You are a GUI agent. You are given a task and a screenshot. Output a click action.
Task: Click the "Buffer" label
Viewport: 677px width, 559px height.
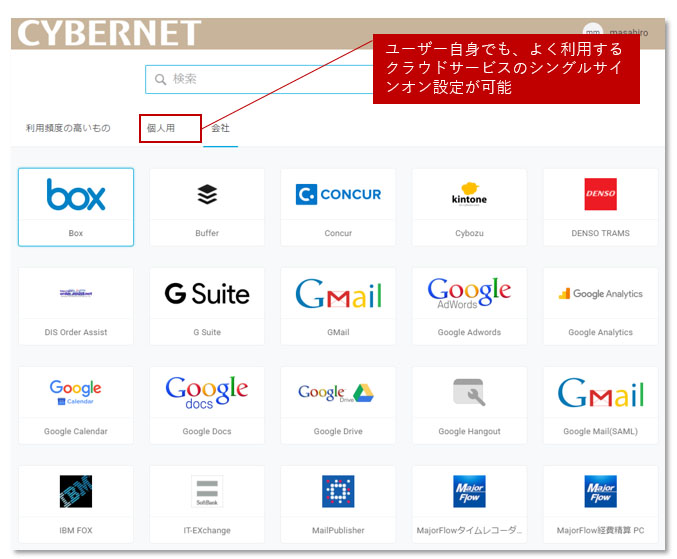coord(207,233)
